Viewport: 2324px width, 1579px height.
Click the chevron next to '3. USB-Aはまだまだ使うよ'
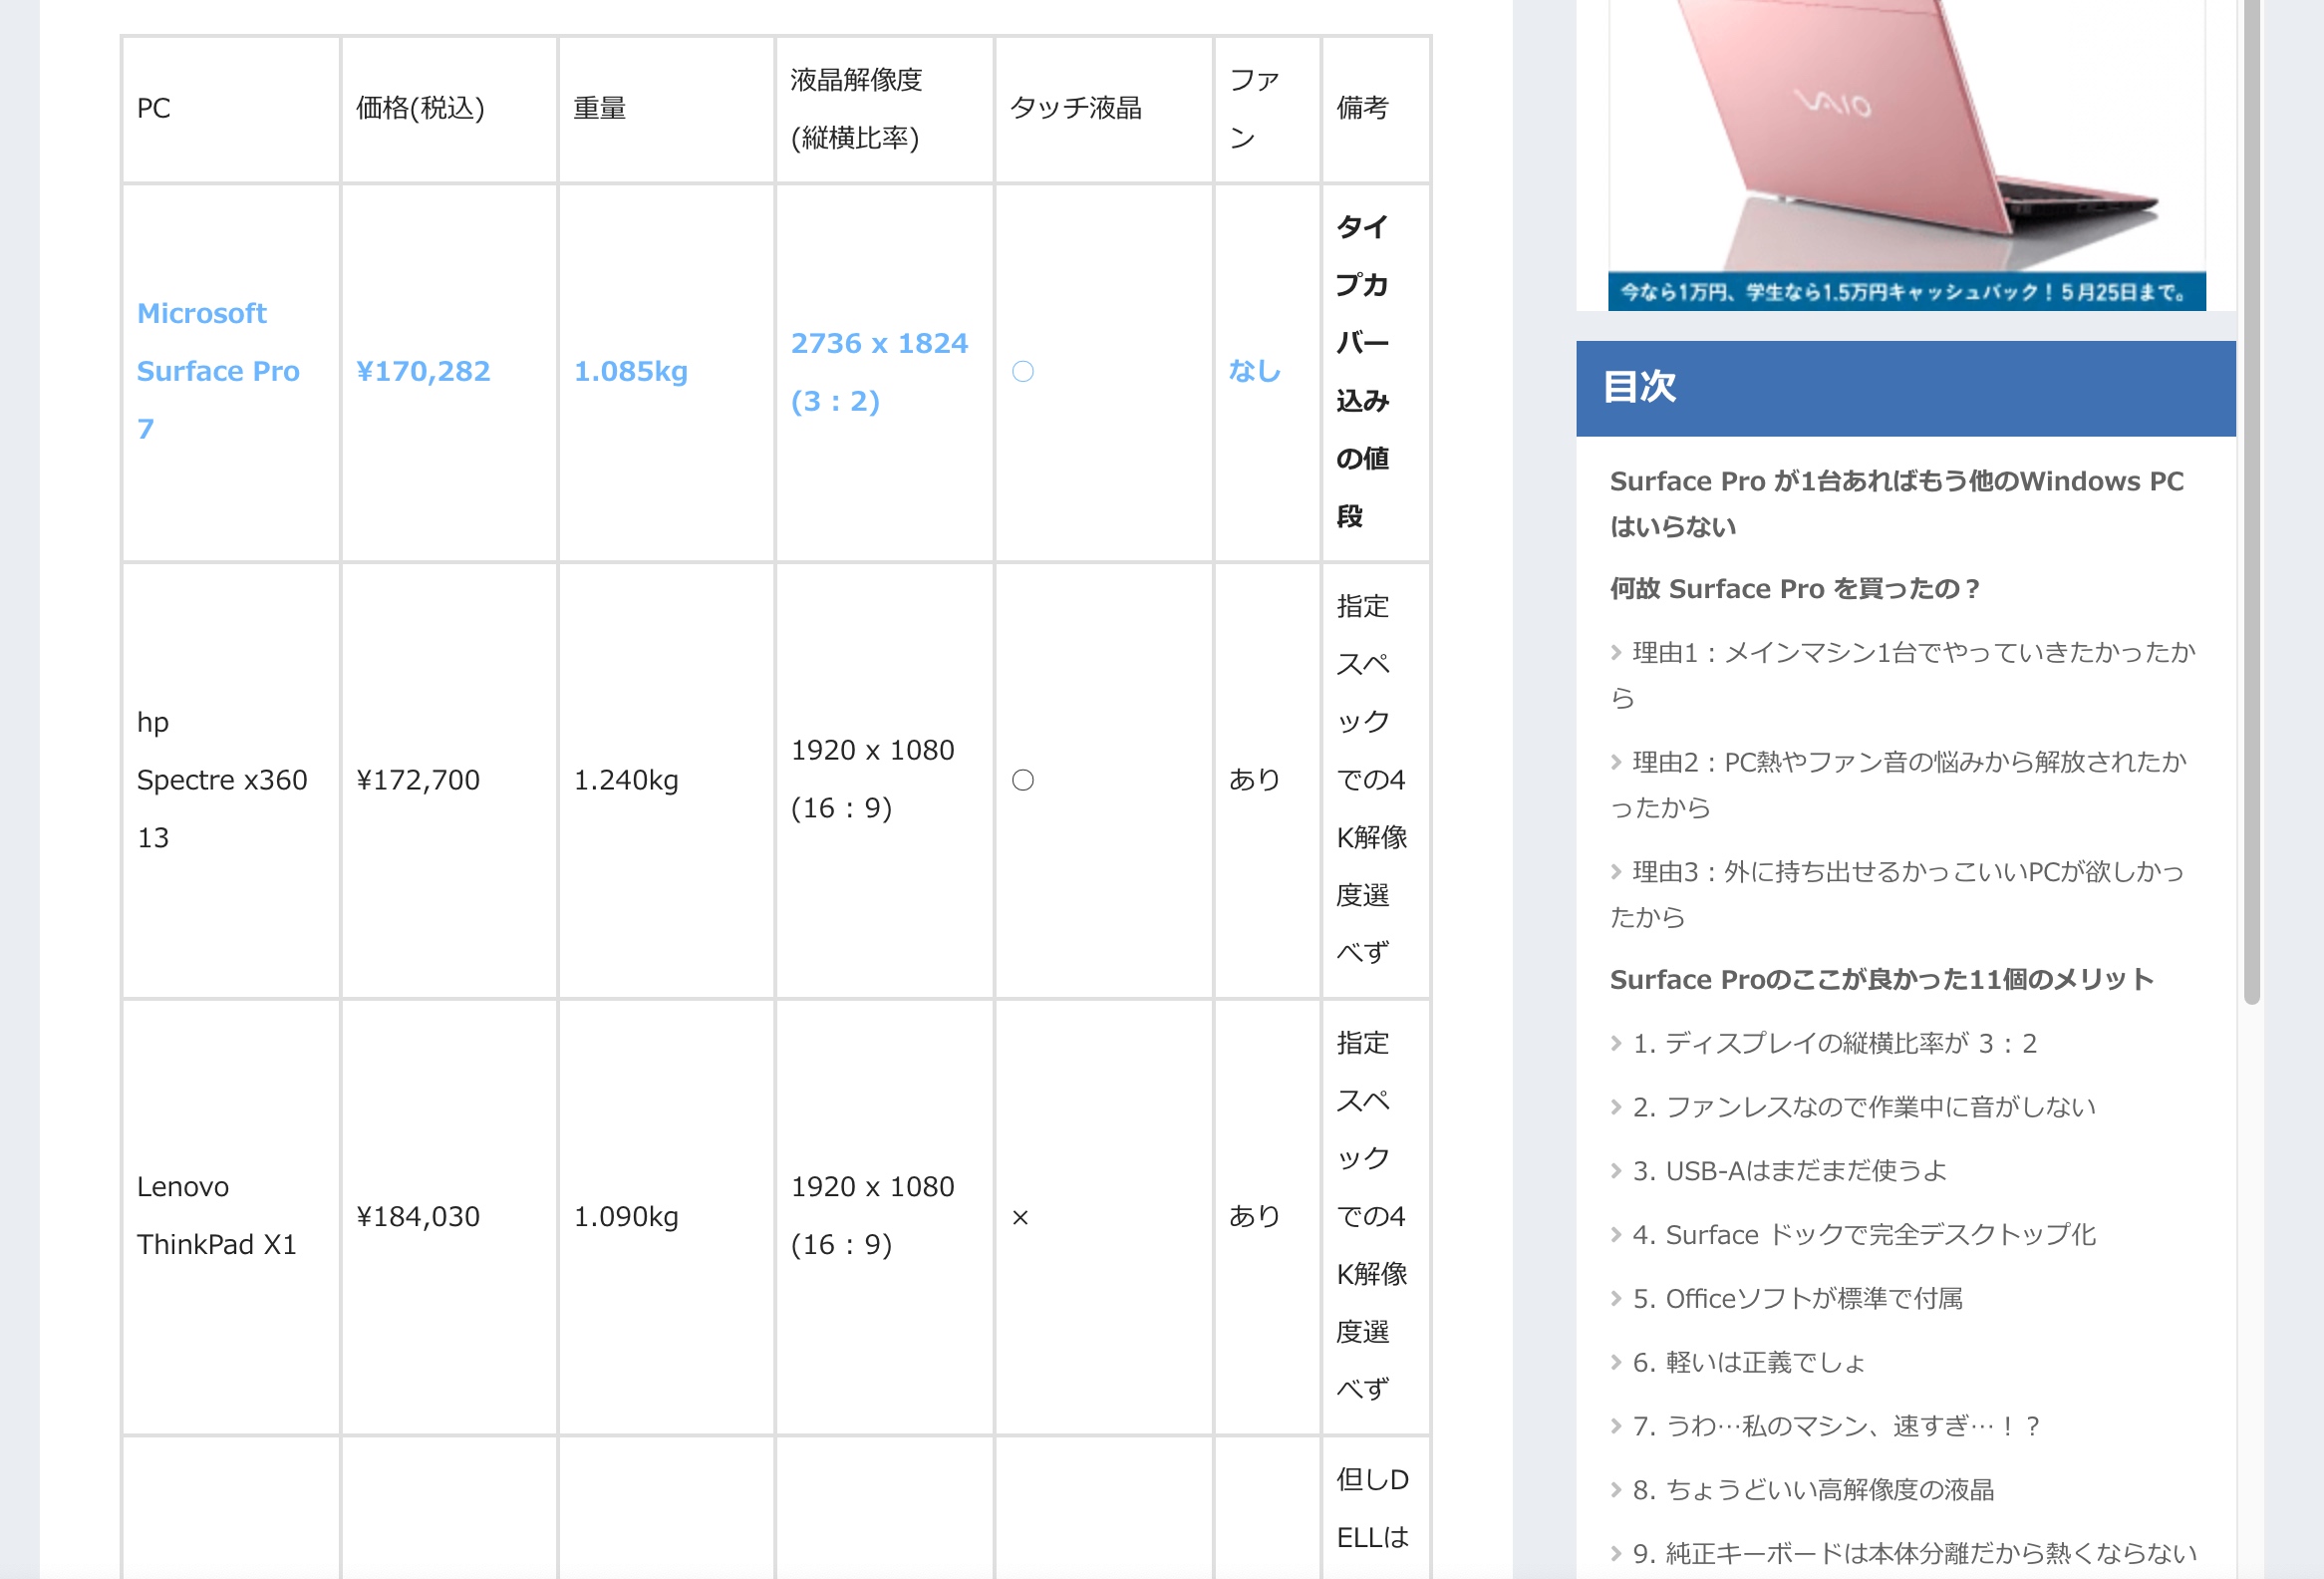point(1616,1171)
